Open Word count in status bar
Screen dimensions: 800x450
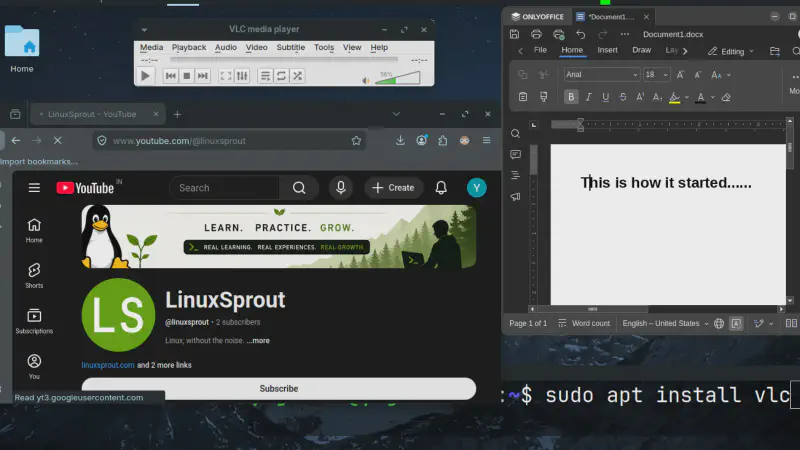click(584, 323)
